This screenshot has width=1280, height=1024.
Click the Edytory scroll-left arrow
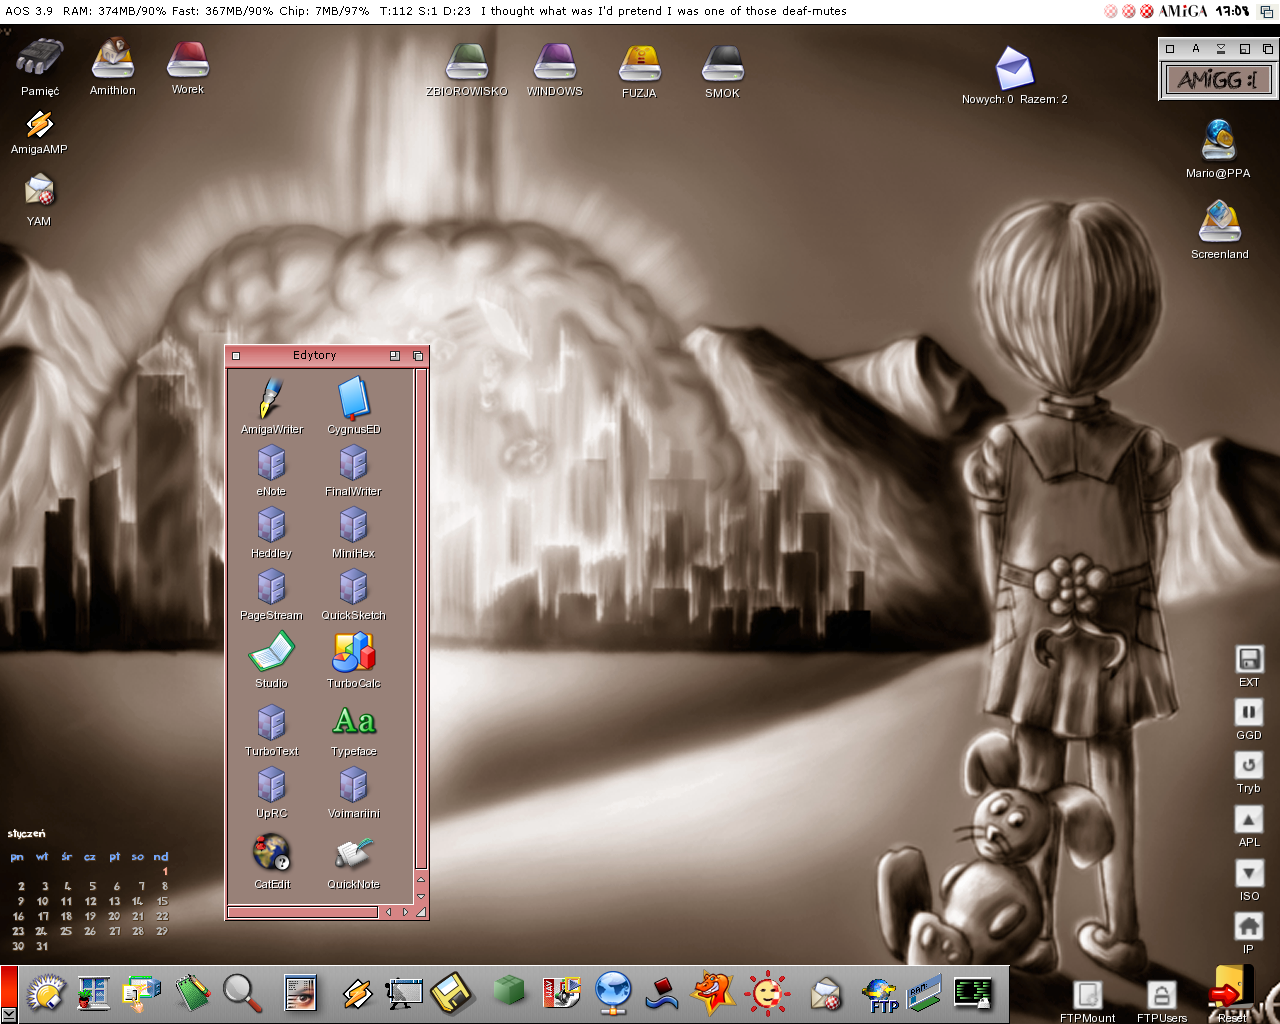(x=388, y=912)
